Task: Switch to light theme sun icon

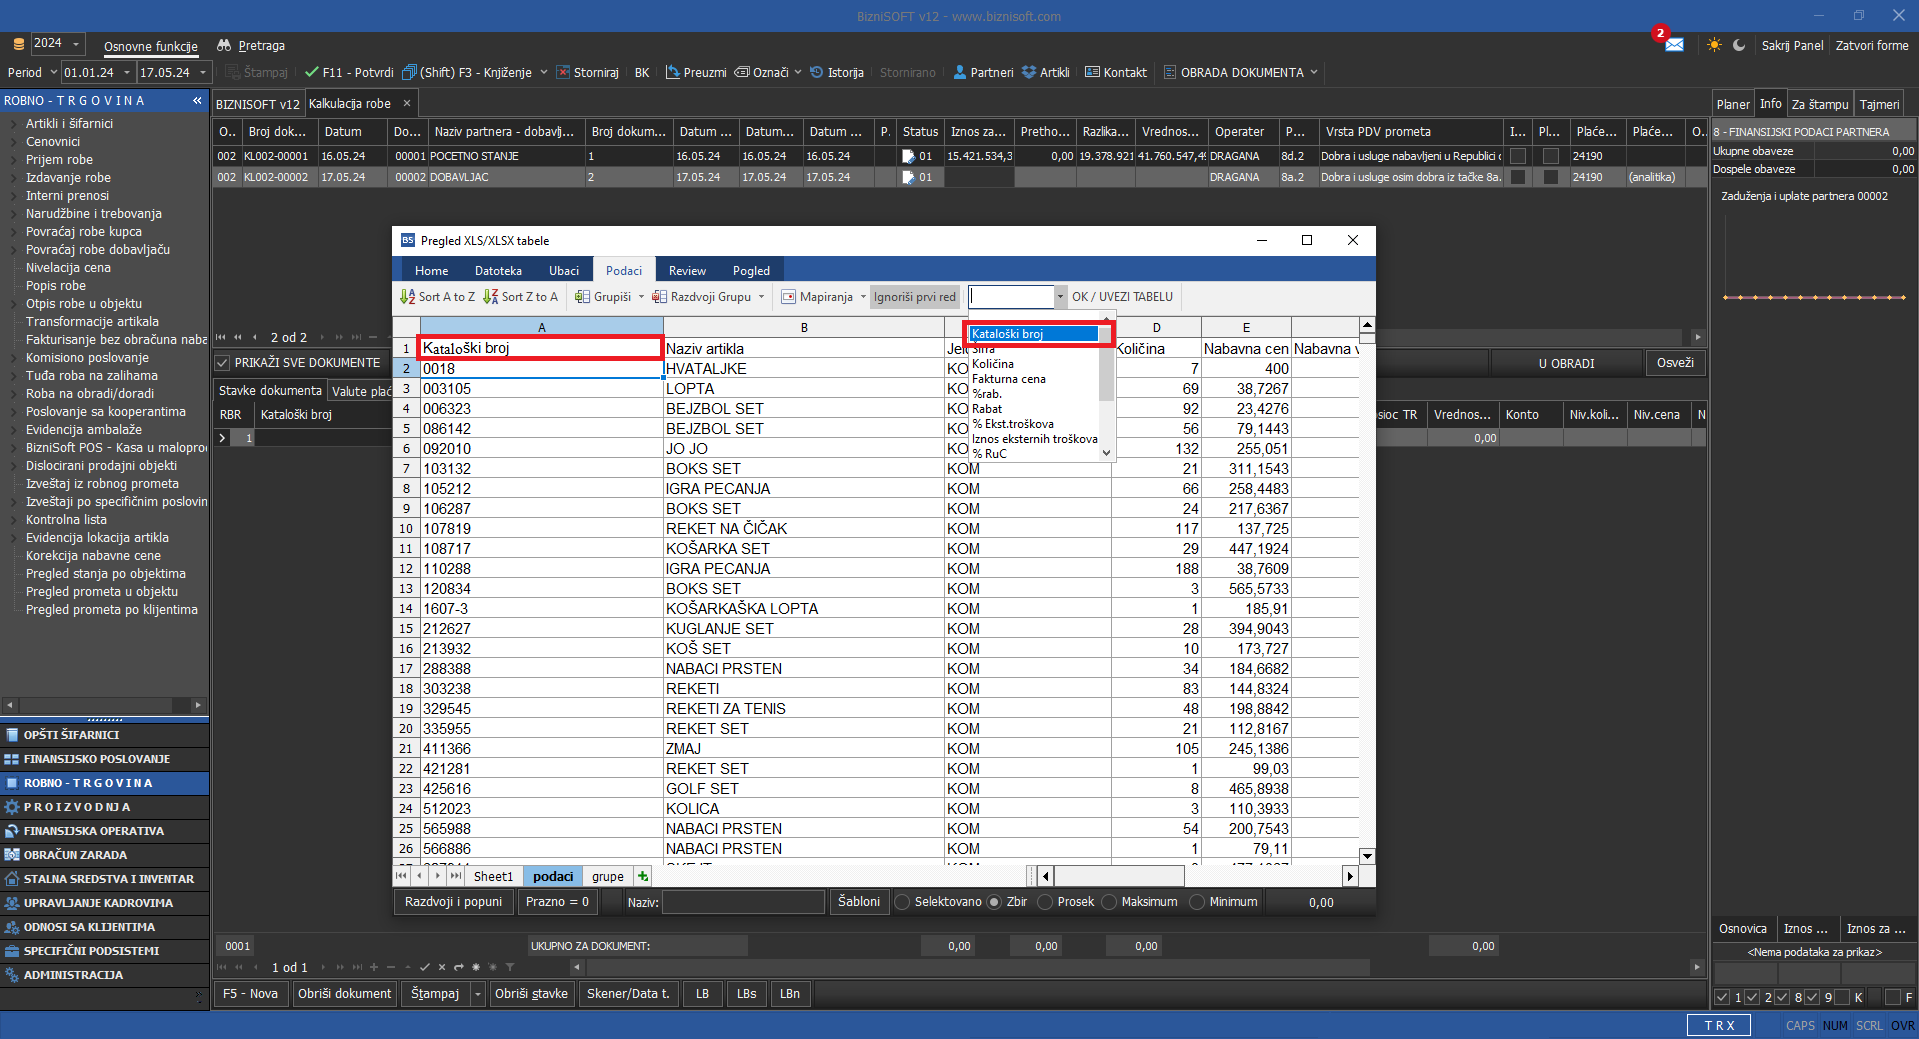Action: pos(1714,45)
